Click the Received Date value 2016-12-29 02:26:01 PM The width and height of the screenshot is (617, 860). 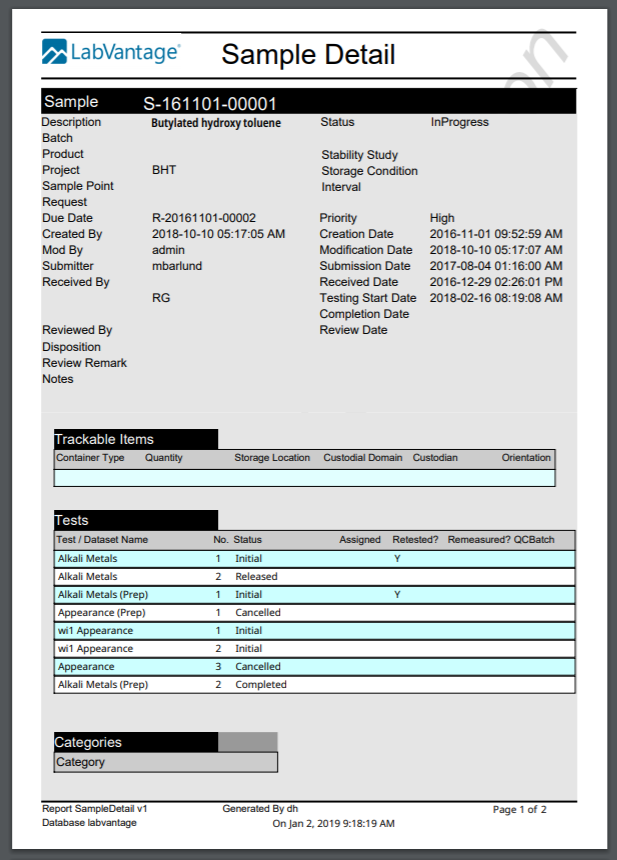click(x=496, y=281)
